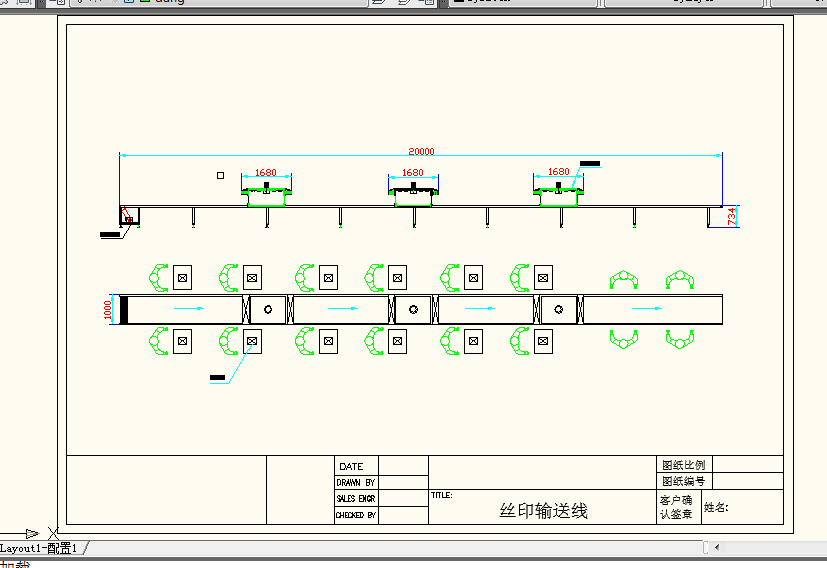Image resolution: width=827 pixels, height=568 pixels.
Task: Click the 图纸编号 label
Action: click(x=684, y=481)
